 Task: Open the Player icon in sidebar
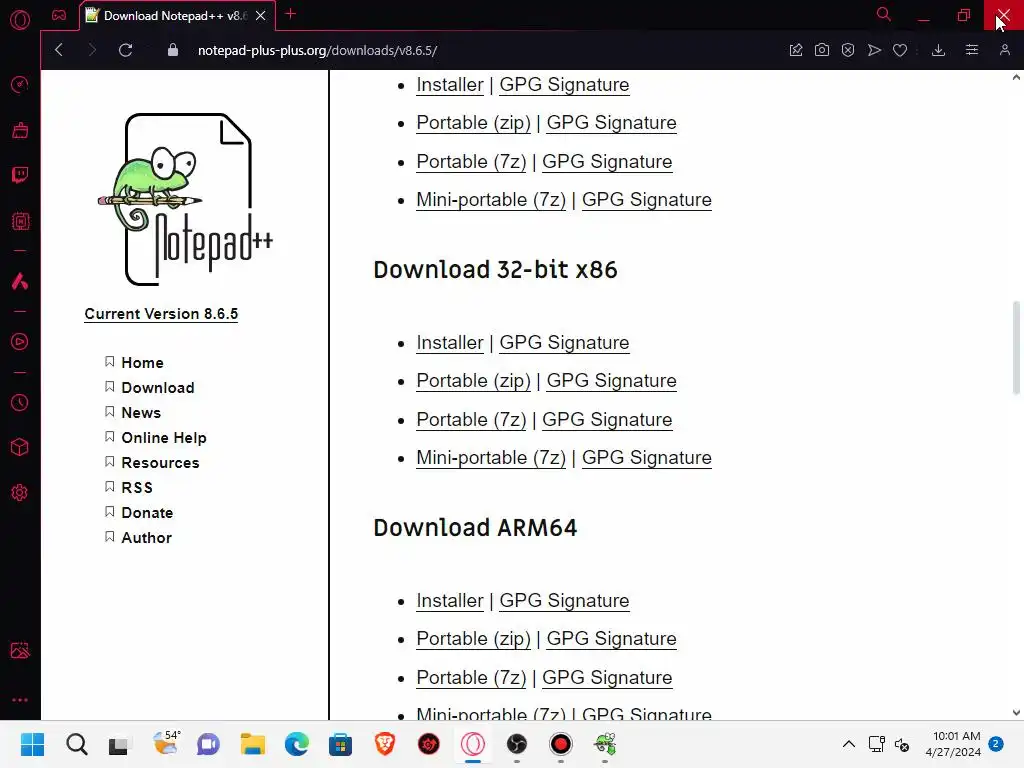point(20,342)
